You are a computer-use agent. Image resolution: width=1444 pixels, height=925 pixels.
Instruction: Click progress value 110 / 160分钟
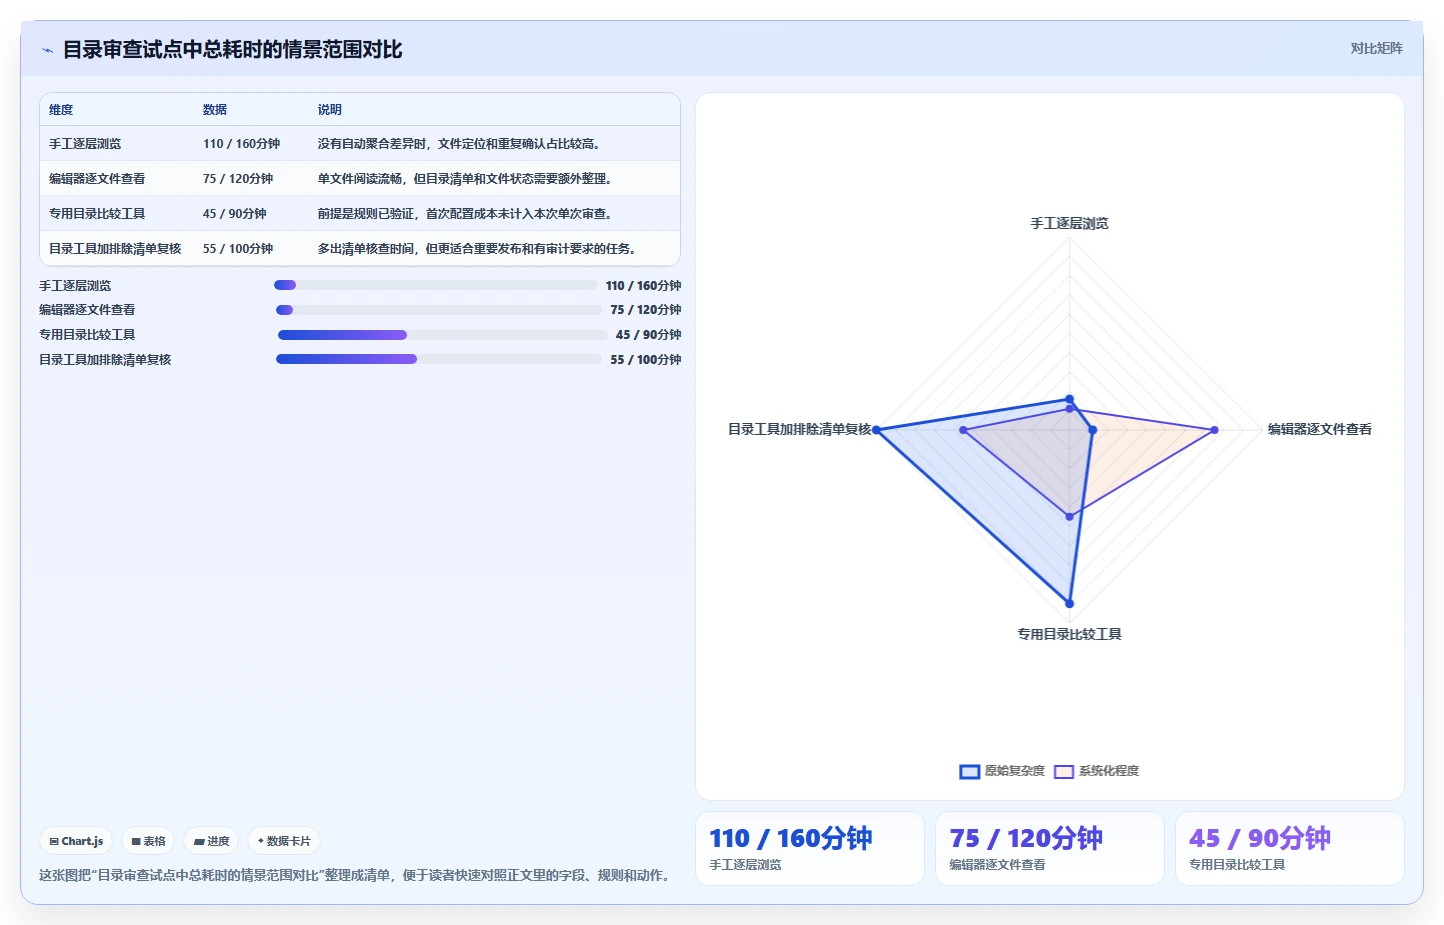(x=643, y=286)
